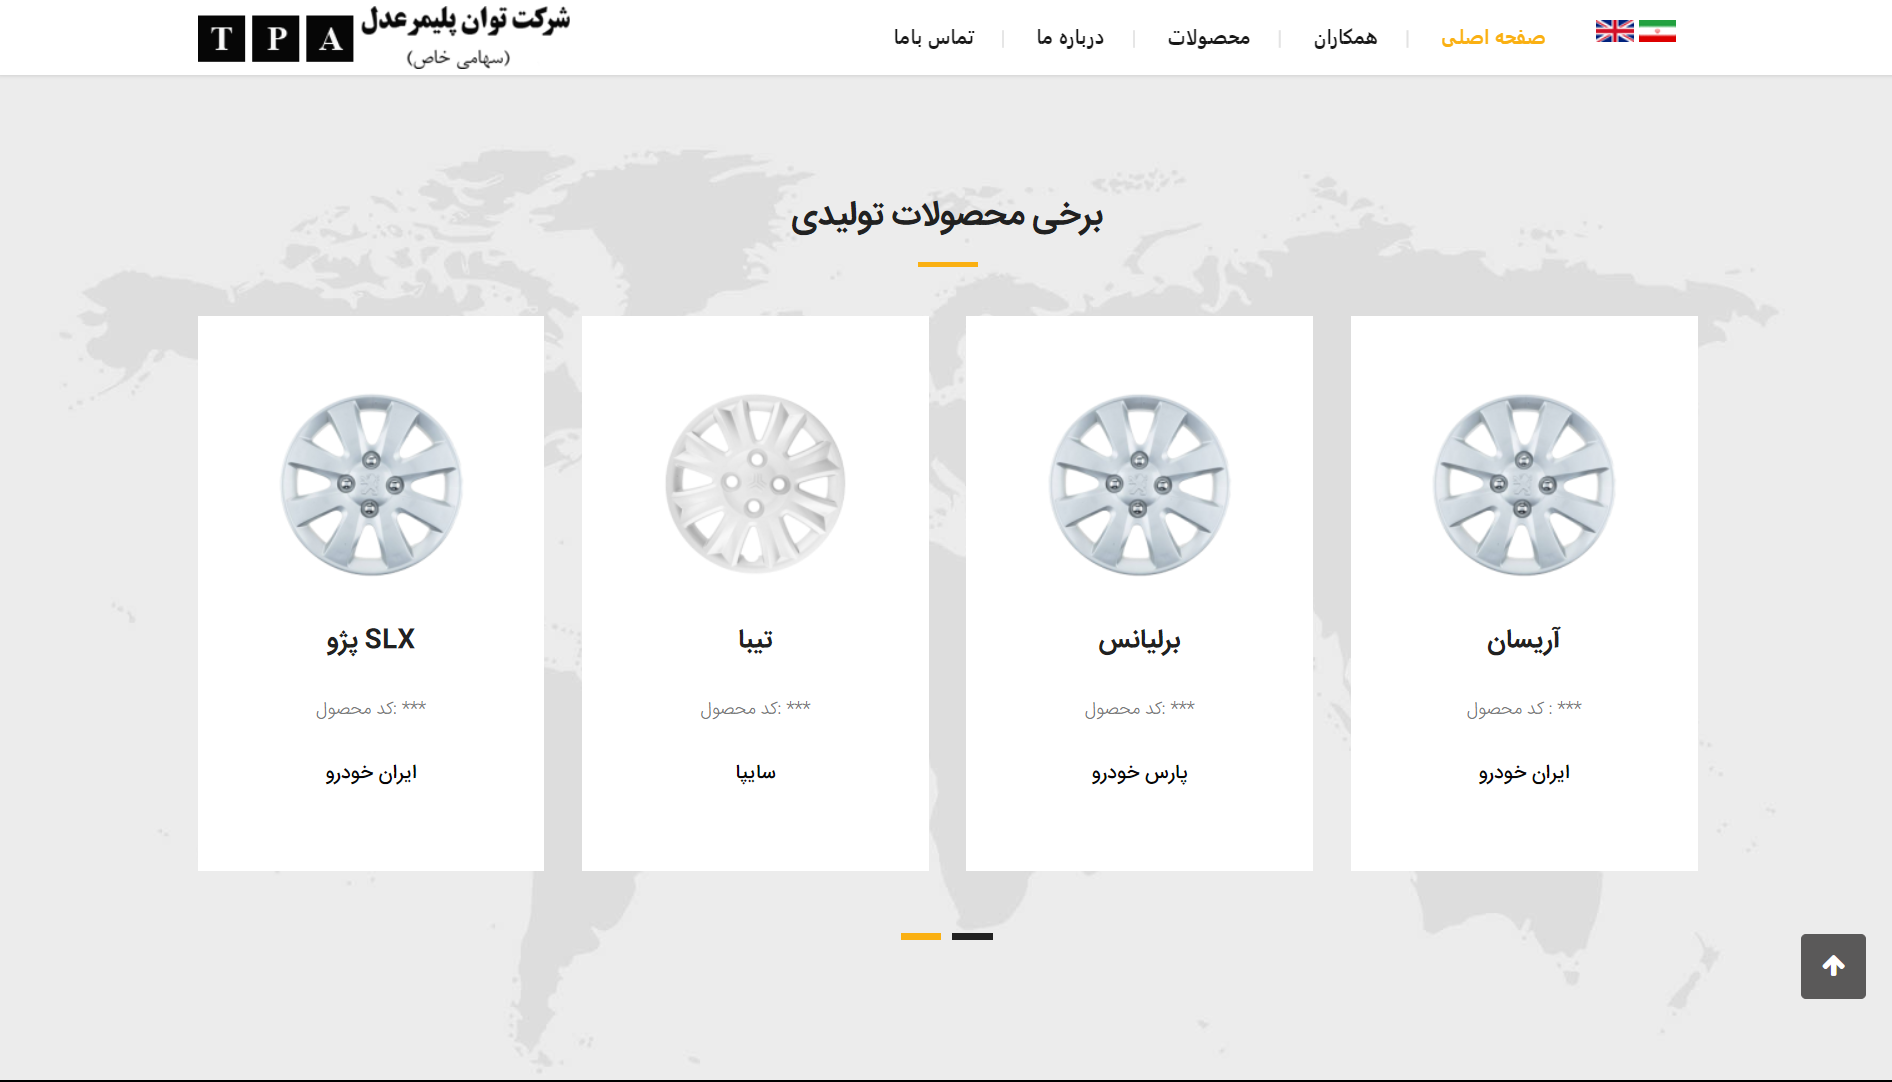
Task: Open the آریسان product title link
Action: (x=1523, y=640)
